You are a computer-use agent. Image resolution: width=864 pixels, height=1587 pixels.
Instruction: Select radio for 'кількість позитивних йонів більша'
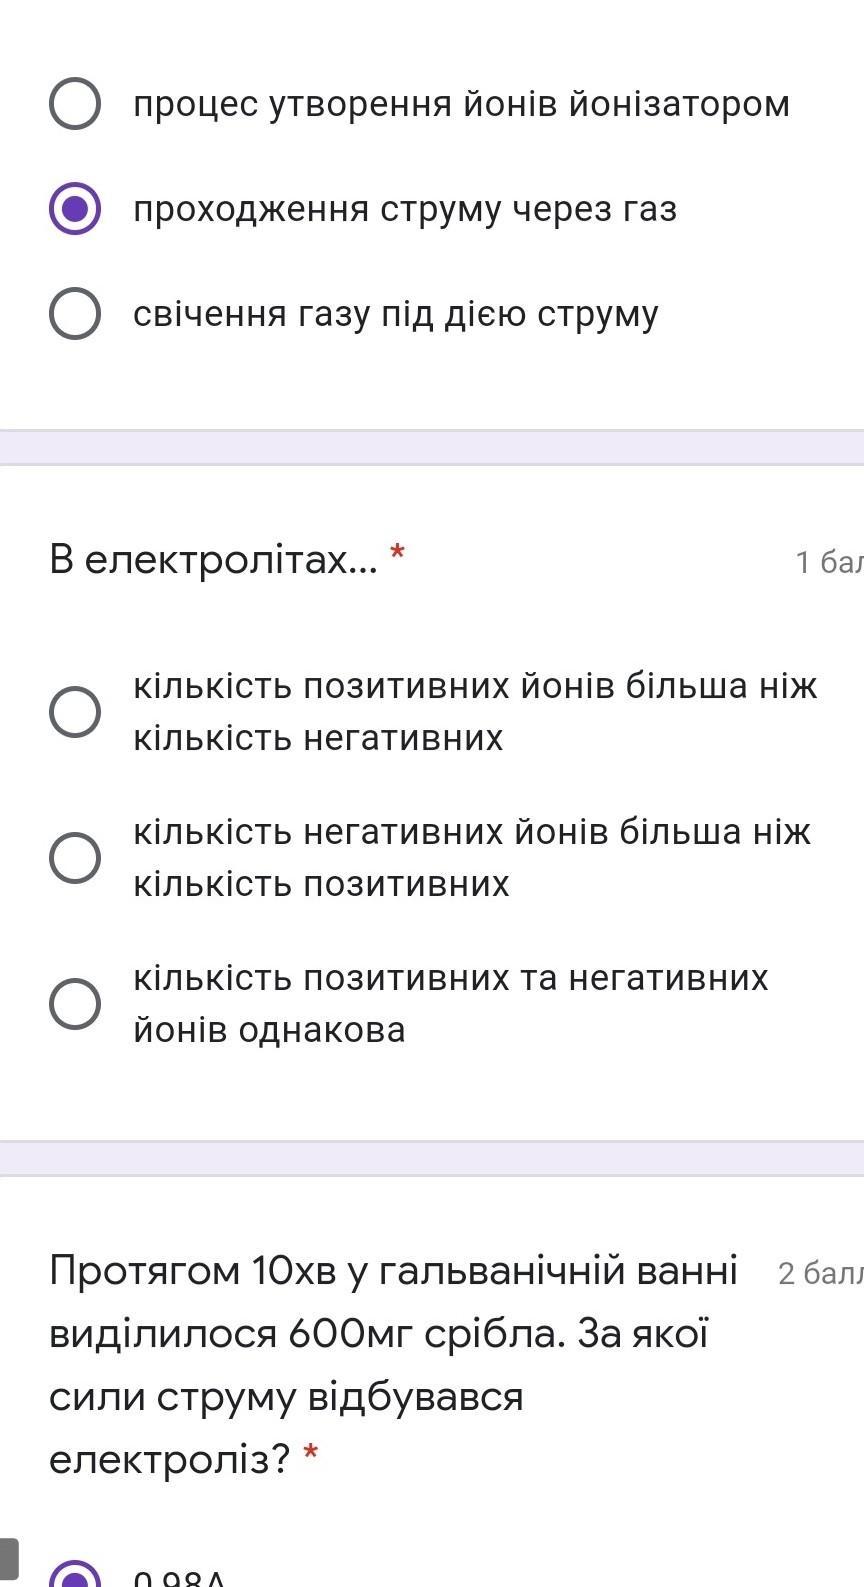pyautogui.click(x=75, y=712)
